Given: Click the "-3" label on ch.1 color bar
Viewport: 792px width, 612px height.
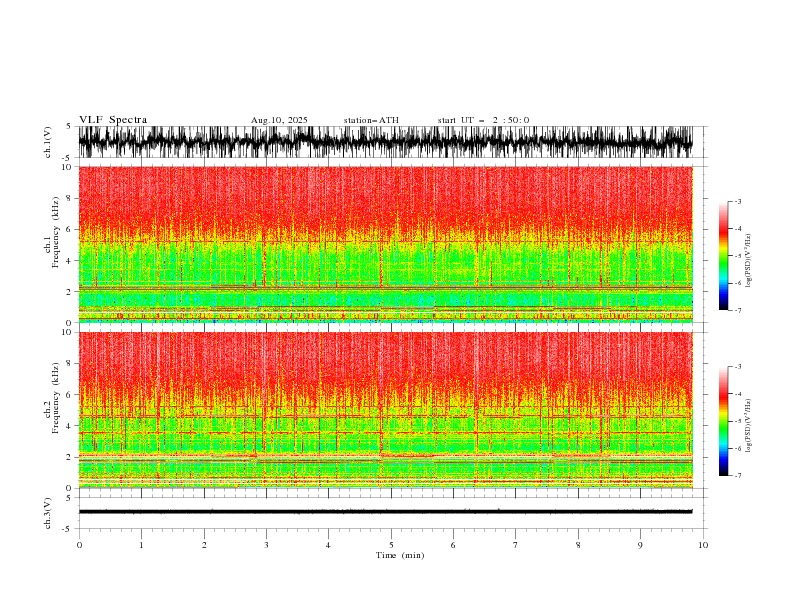Looking at the screenshot, I should point(738,201).
